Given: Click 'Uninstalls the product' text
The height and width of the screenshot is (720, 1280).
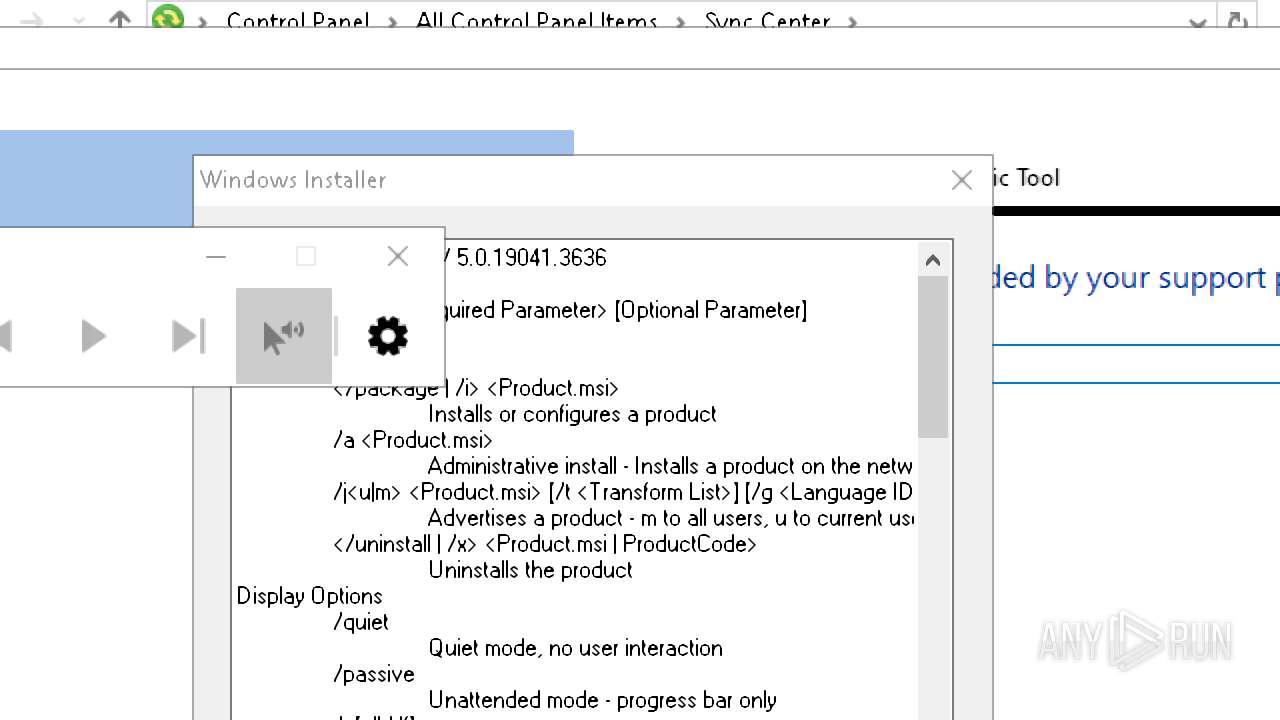Looking at the screenshot, I should click(531, 570).
